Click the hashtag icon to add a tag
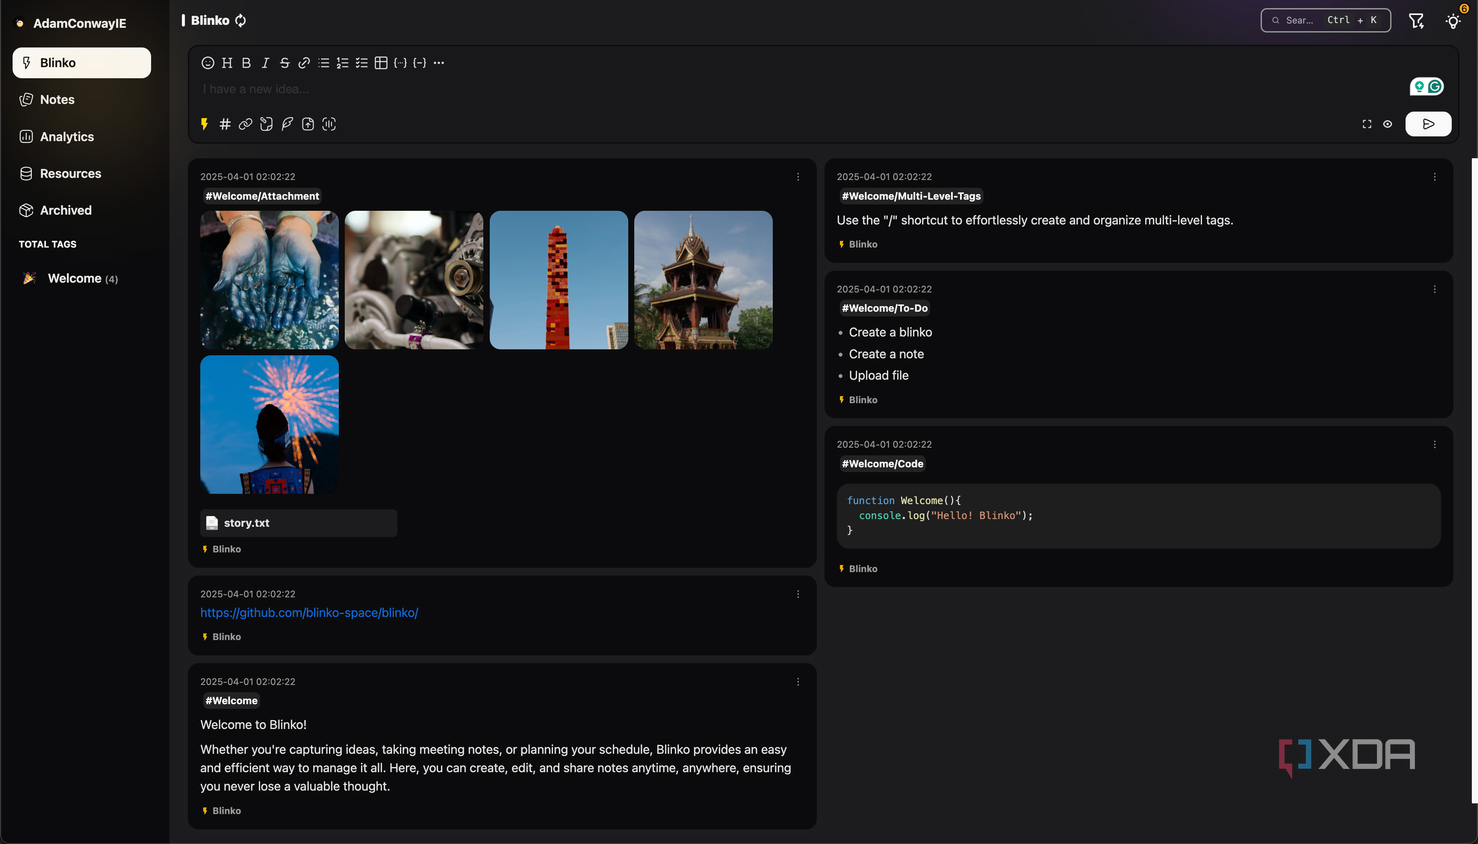Image resolution: width=1478 pixels, height=844 pixels. 225,124
